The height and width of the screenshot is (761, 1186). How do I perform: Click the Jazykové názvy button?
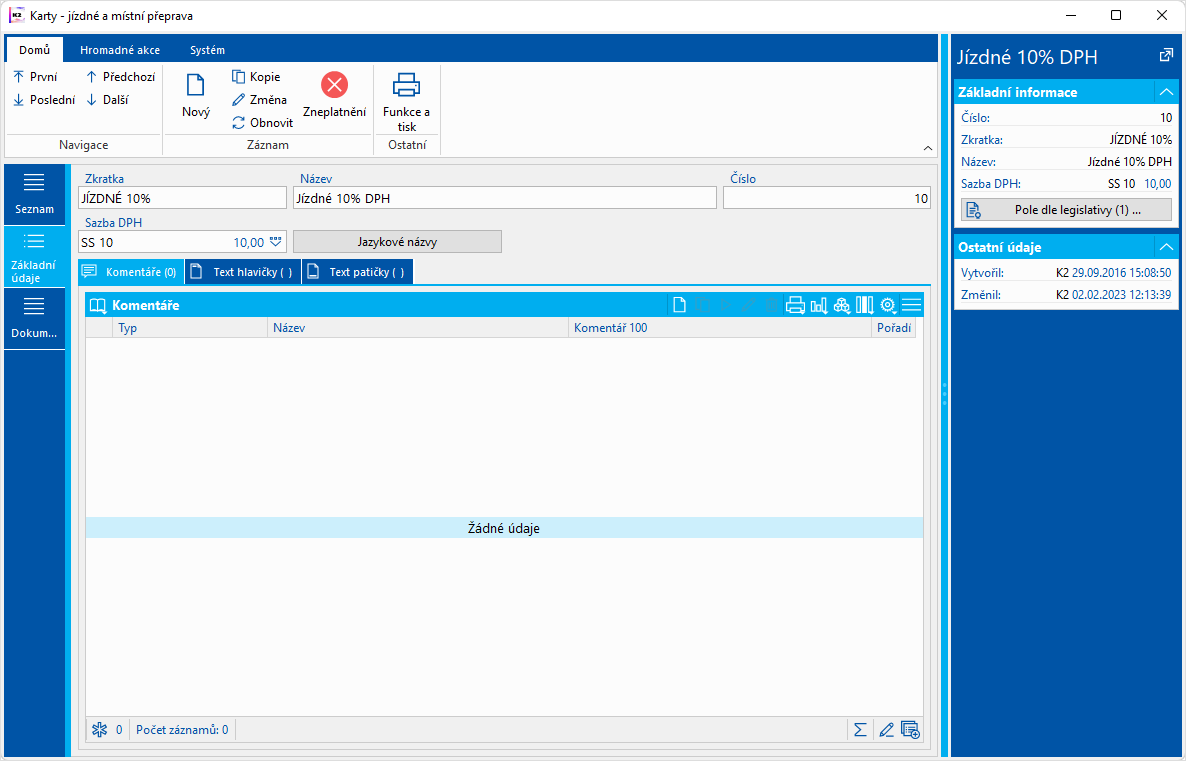point(397,242)
